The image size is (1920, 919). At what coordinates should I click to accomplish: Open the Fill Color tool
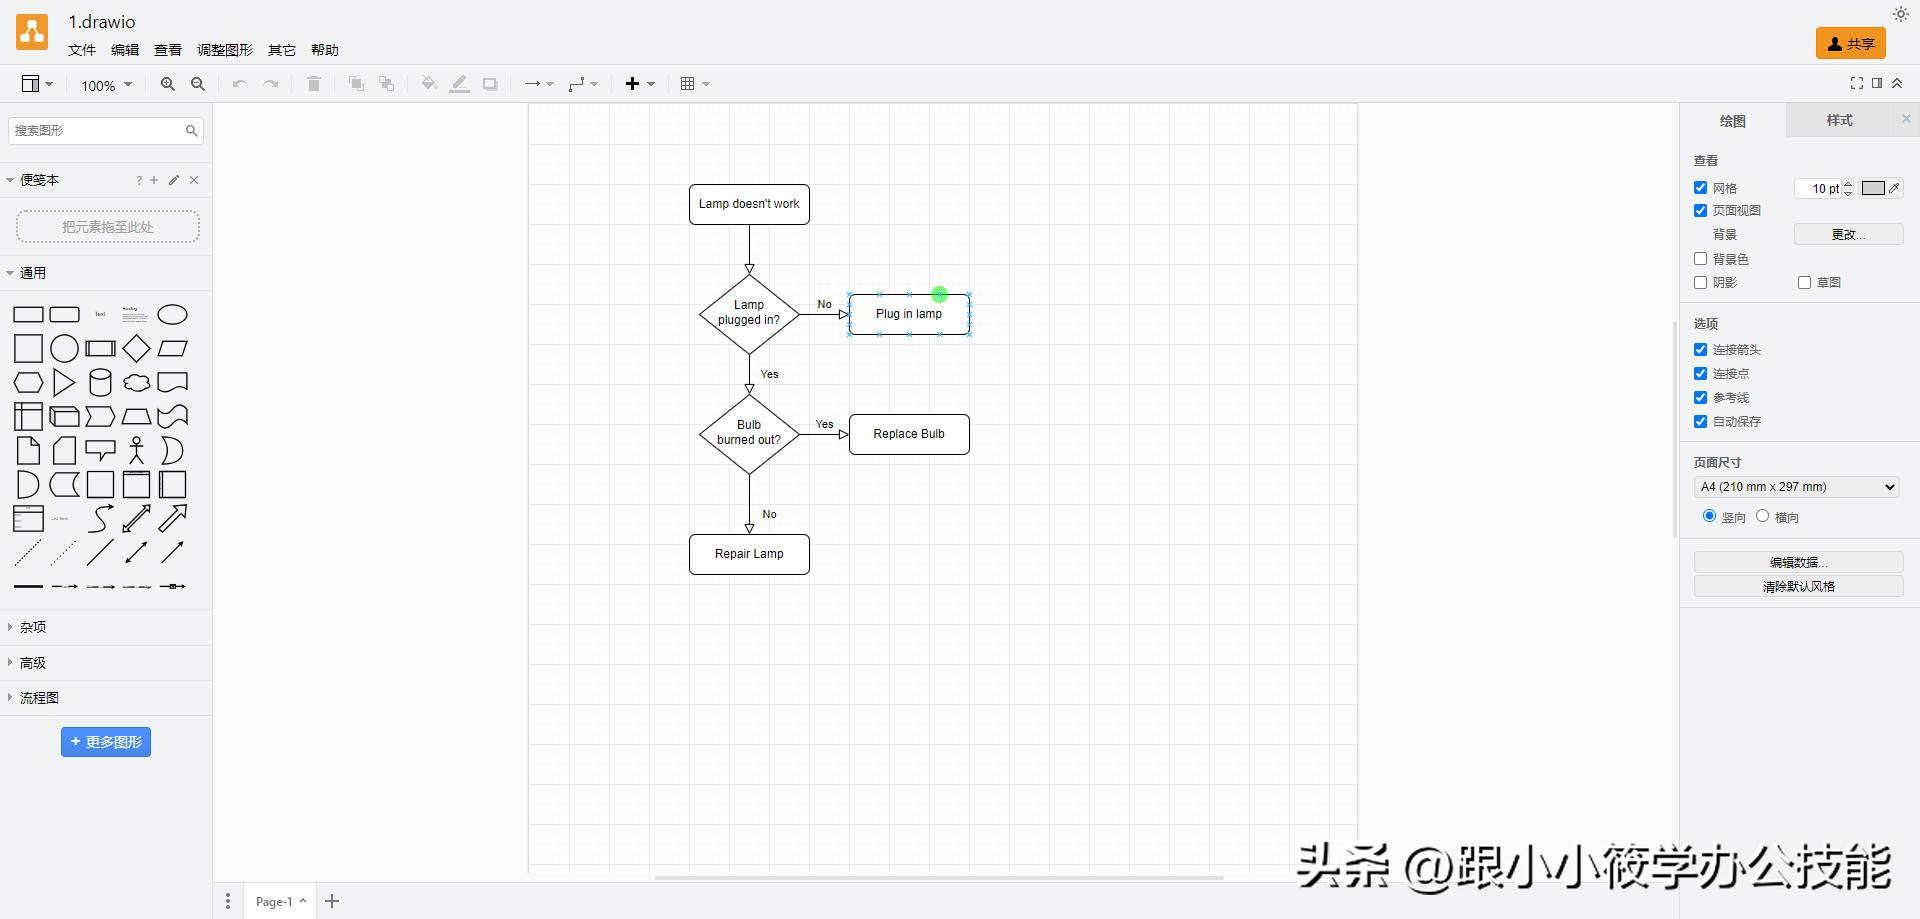tap(429, 84)
